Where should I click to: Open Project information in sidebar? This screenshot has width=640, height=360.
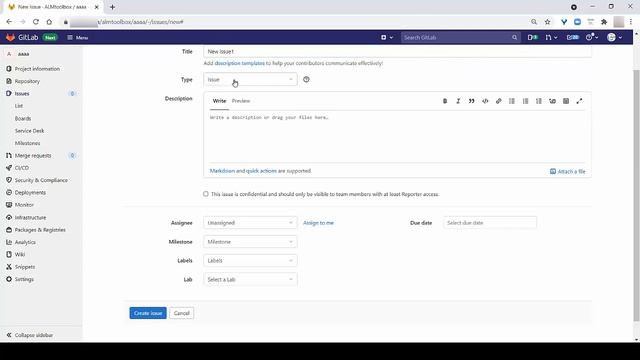coord(37,69)
